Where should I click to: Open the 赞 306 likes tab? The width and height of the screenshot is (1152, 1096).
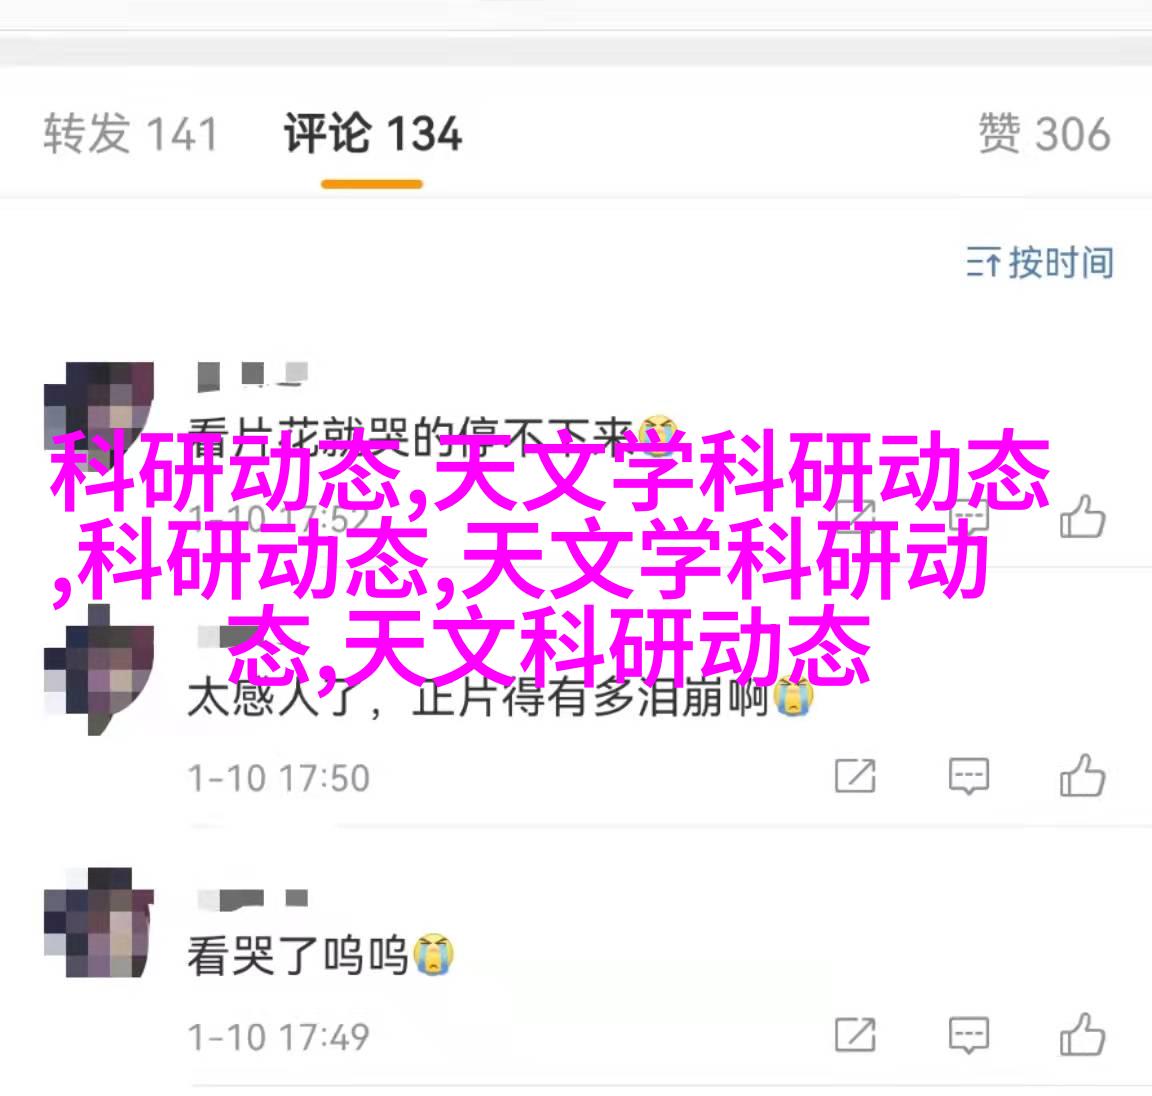click(x=1044, y=134)
